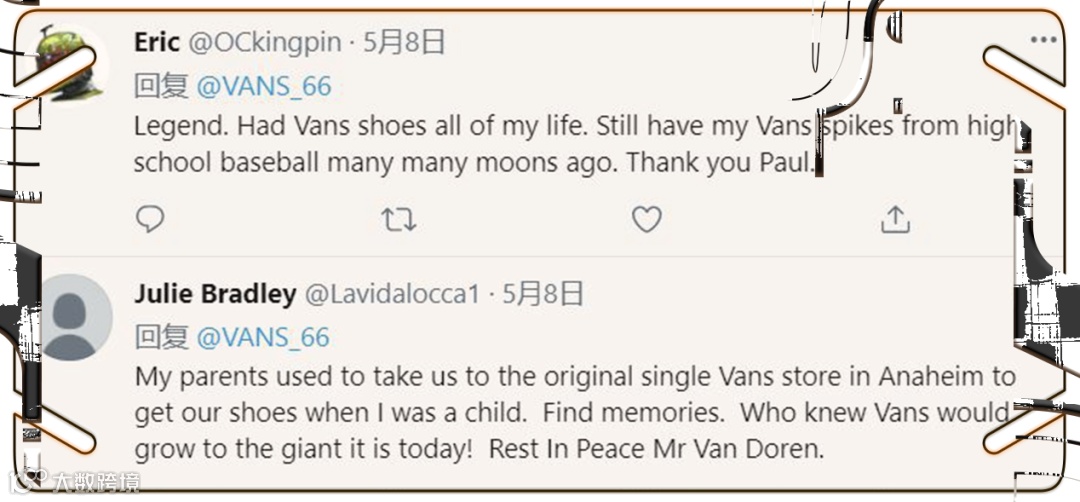This screenshot has width=1080, height=502.
Task: Open the share icon on Eric's tweet
Action: coord(894,220)
